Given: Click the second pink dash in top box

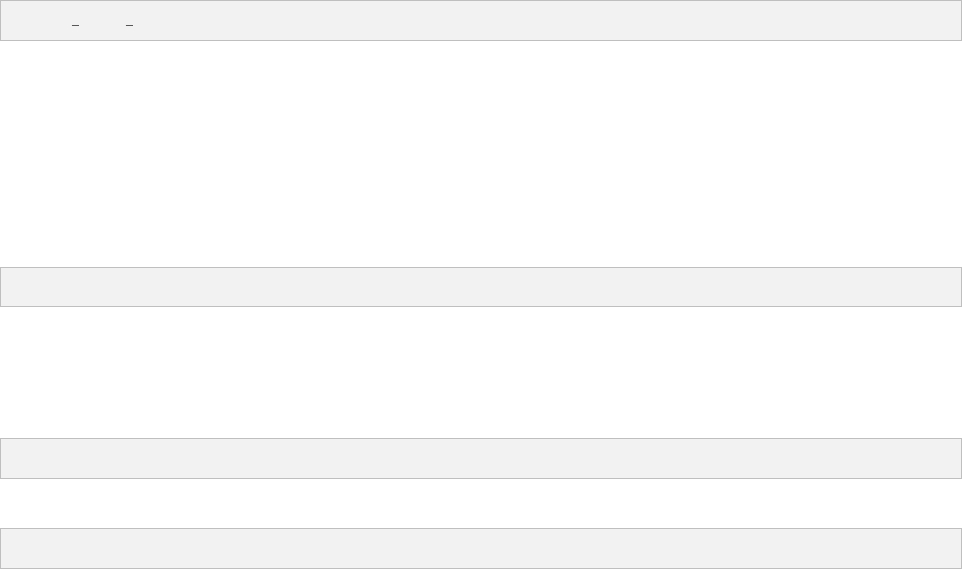Looking at the screenshot, I should (129, 26).
